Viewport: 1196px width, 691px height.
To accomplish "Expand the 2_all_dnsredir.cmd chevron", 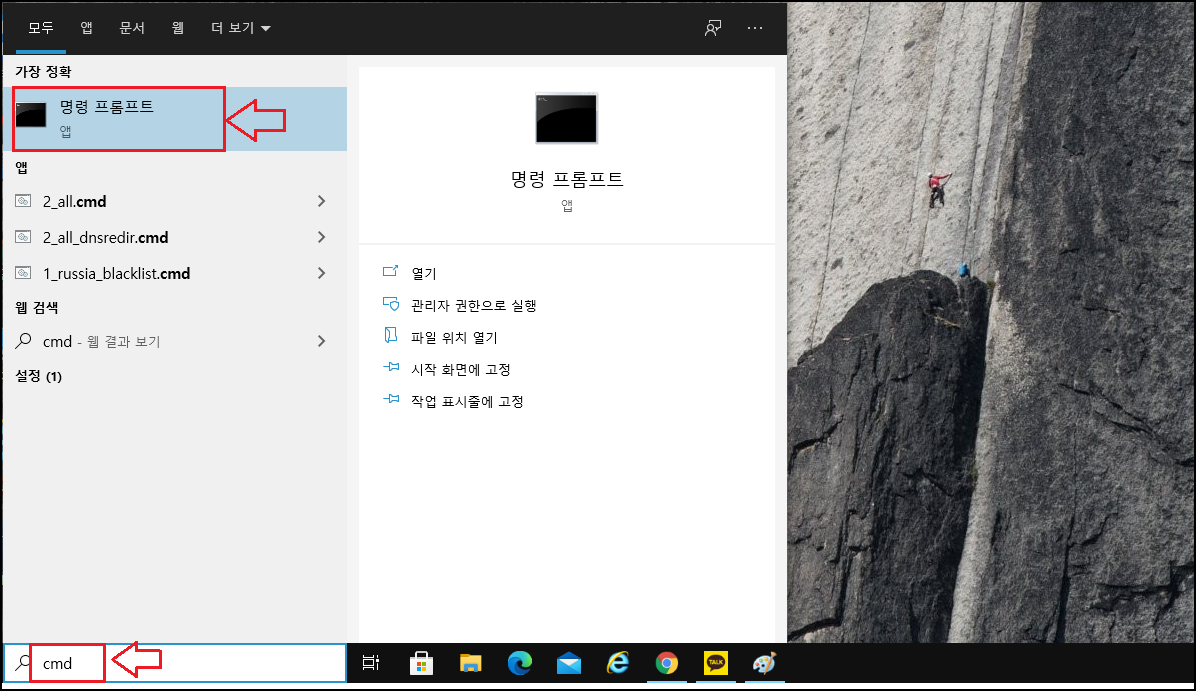I will tap(321, 237).
